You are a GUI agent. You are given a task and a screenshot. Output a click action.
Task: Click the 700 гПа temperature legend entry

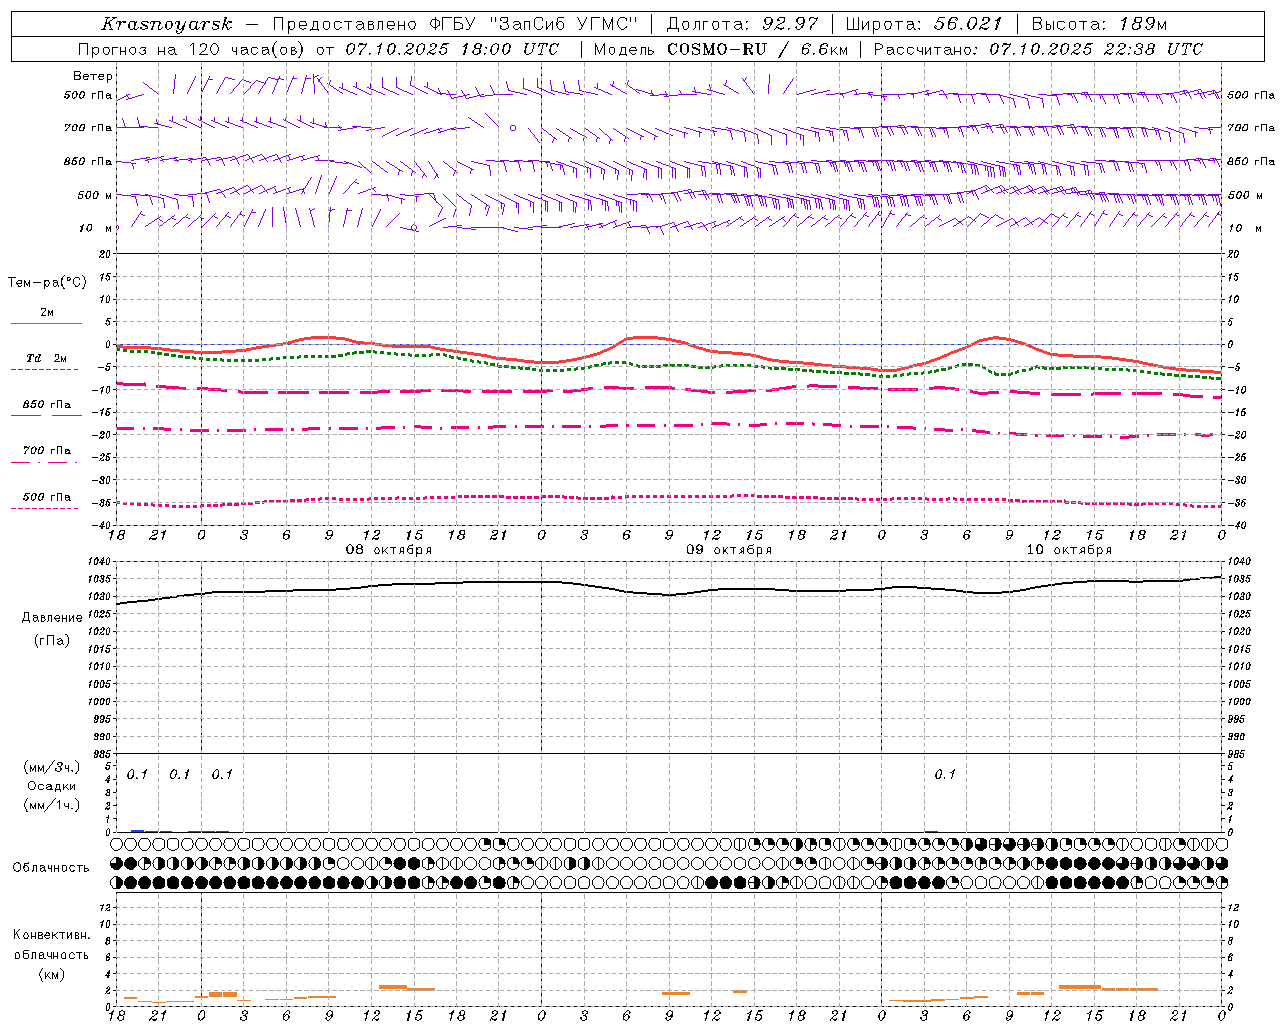pyautogui.click(x=46, y=452)
